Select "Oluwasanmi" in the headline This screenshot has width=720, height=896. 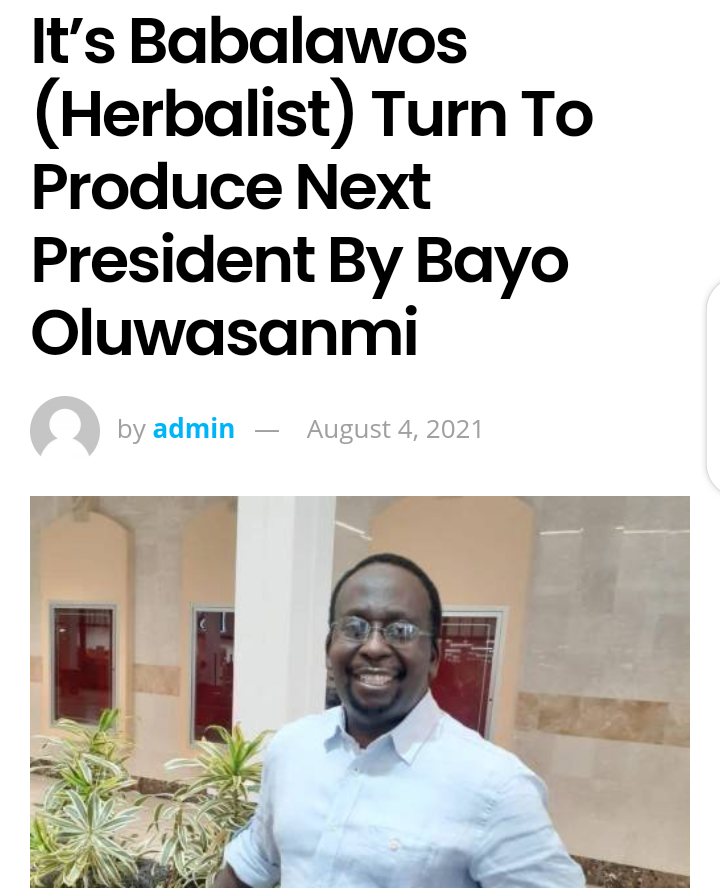pyautogui.click(x=224, y=332)
